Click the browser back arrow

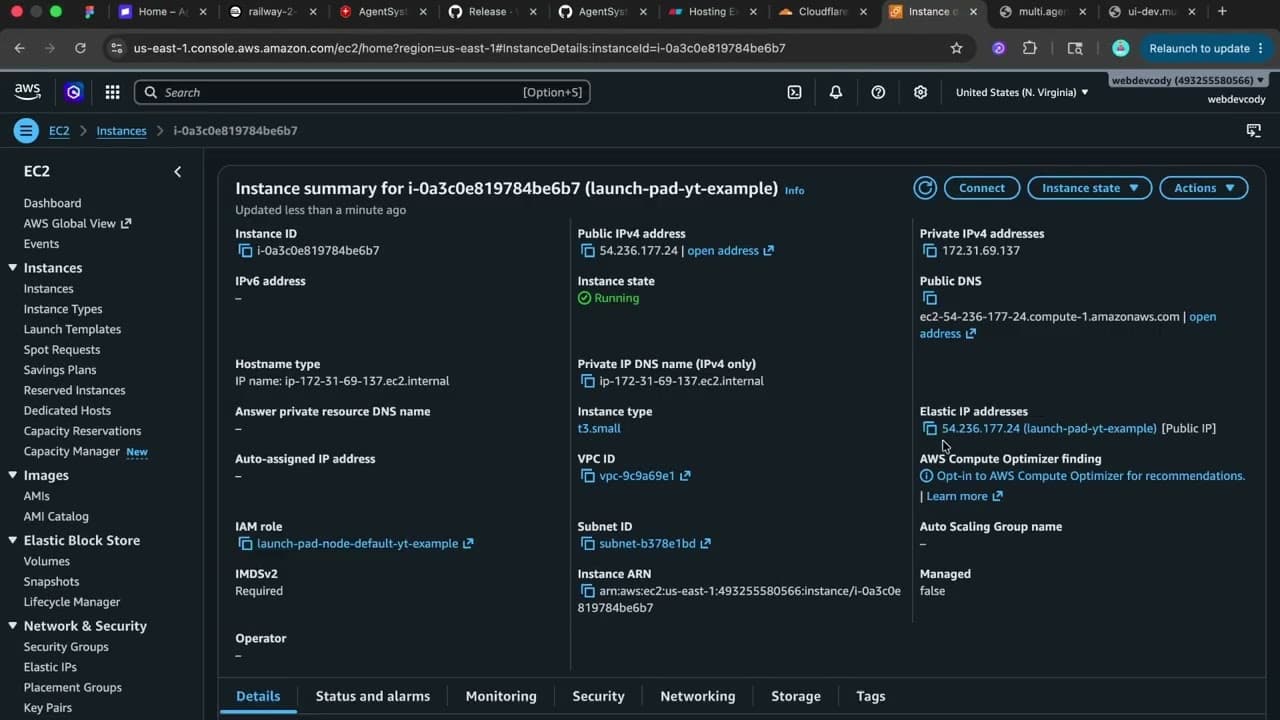[x=20, y=48]
